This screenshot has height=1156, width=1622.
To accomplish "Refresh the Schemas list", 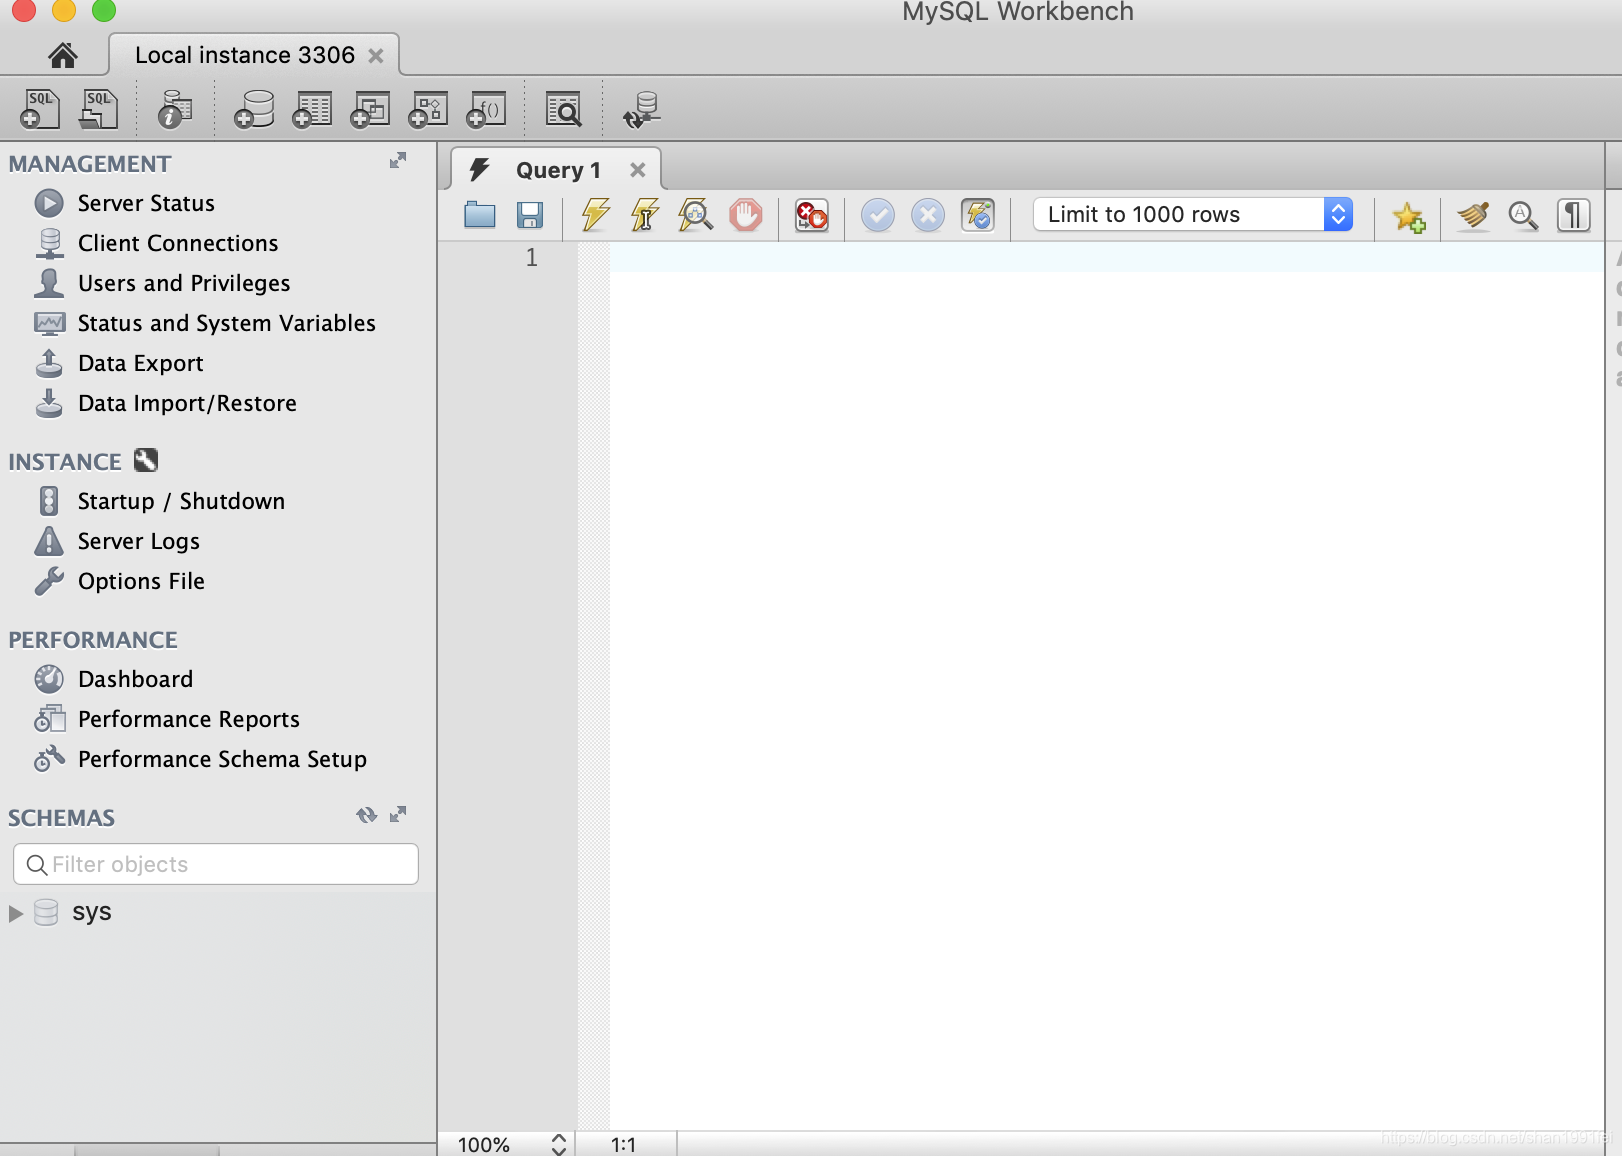I will [x=366, y=815].
